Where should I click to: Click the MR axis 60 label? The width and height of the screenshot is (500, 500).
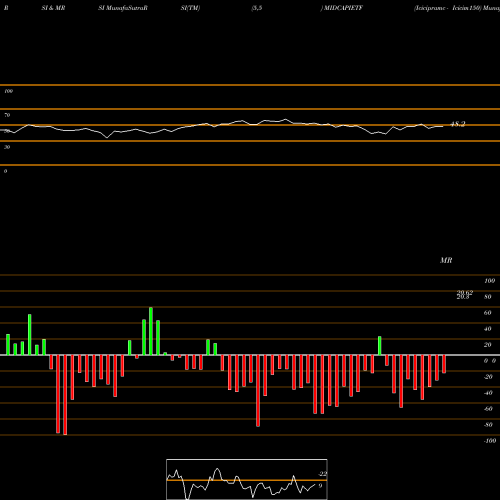487,313
